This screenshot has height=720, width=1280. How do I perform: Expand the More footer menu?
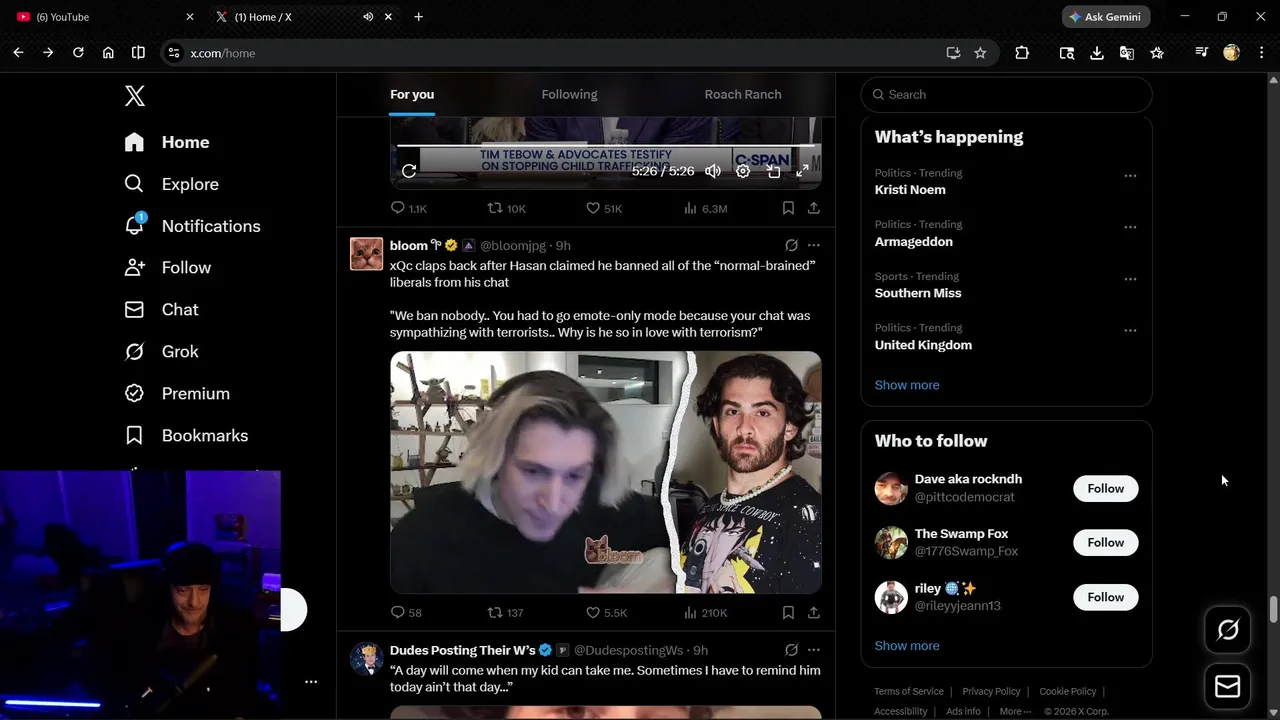click(x=1015, y=712)
